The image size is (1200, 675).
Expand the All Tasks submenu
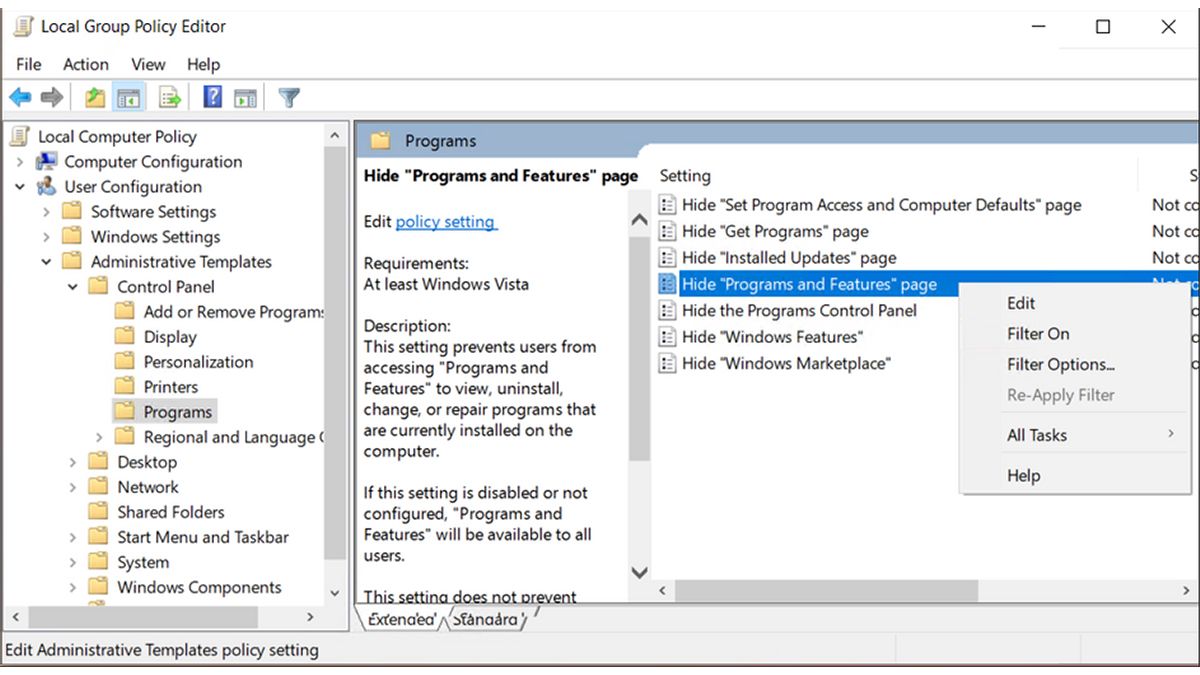click(1038, 434)
